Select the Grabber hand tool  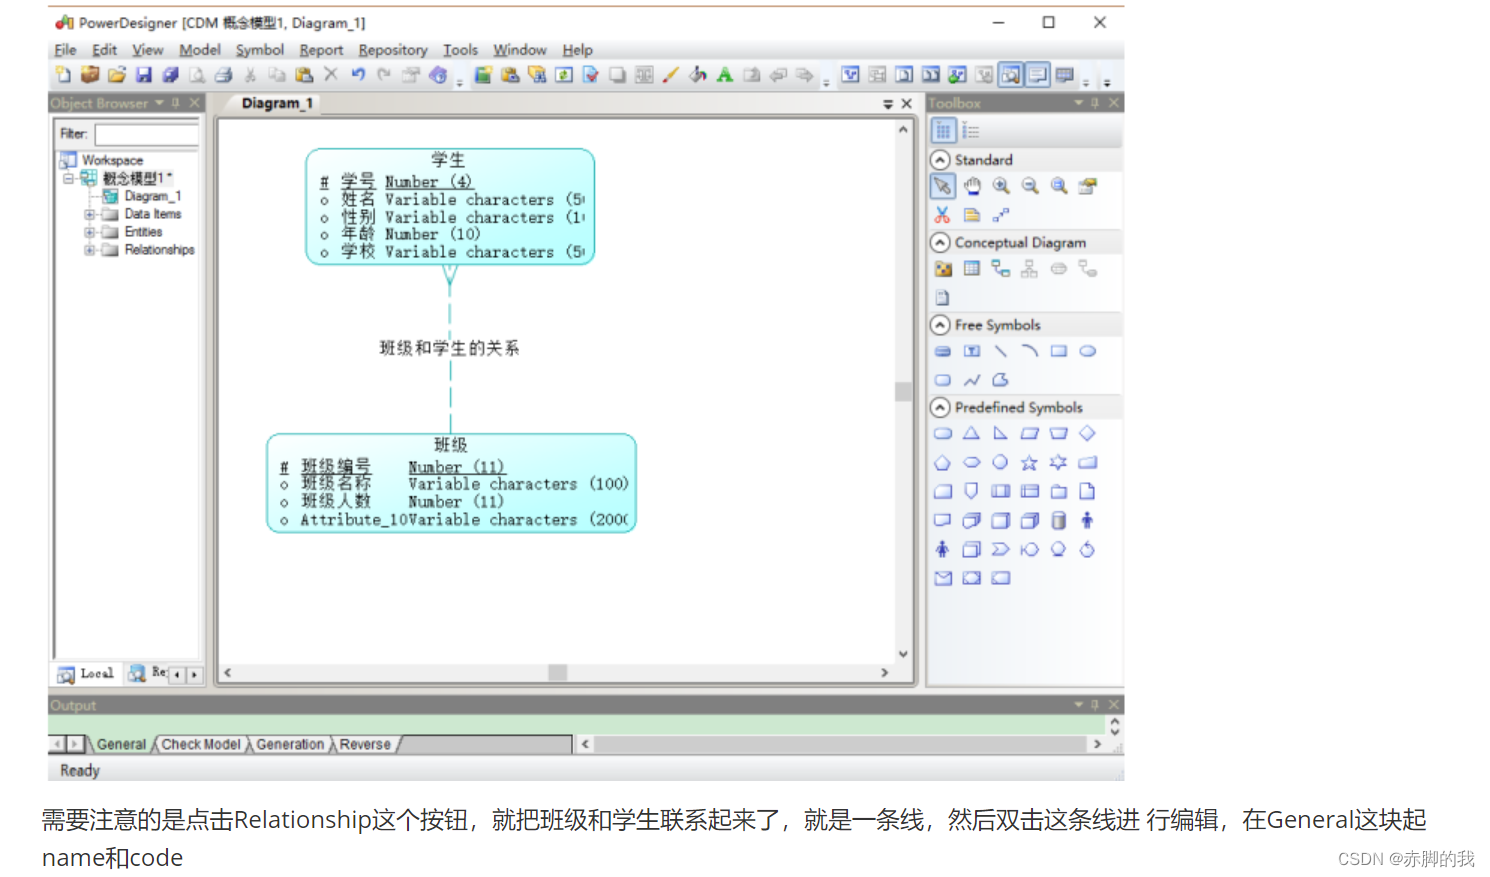tap(971, 186)
